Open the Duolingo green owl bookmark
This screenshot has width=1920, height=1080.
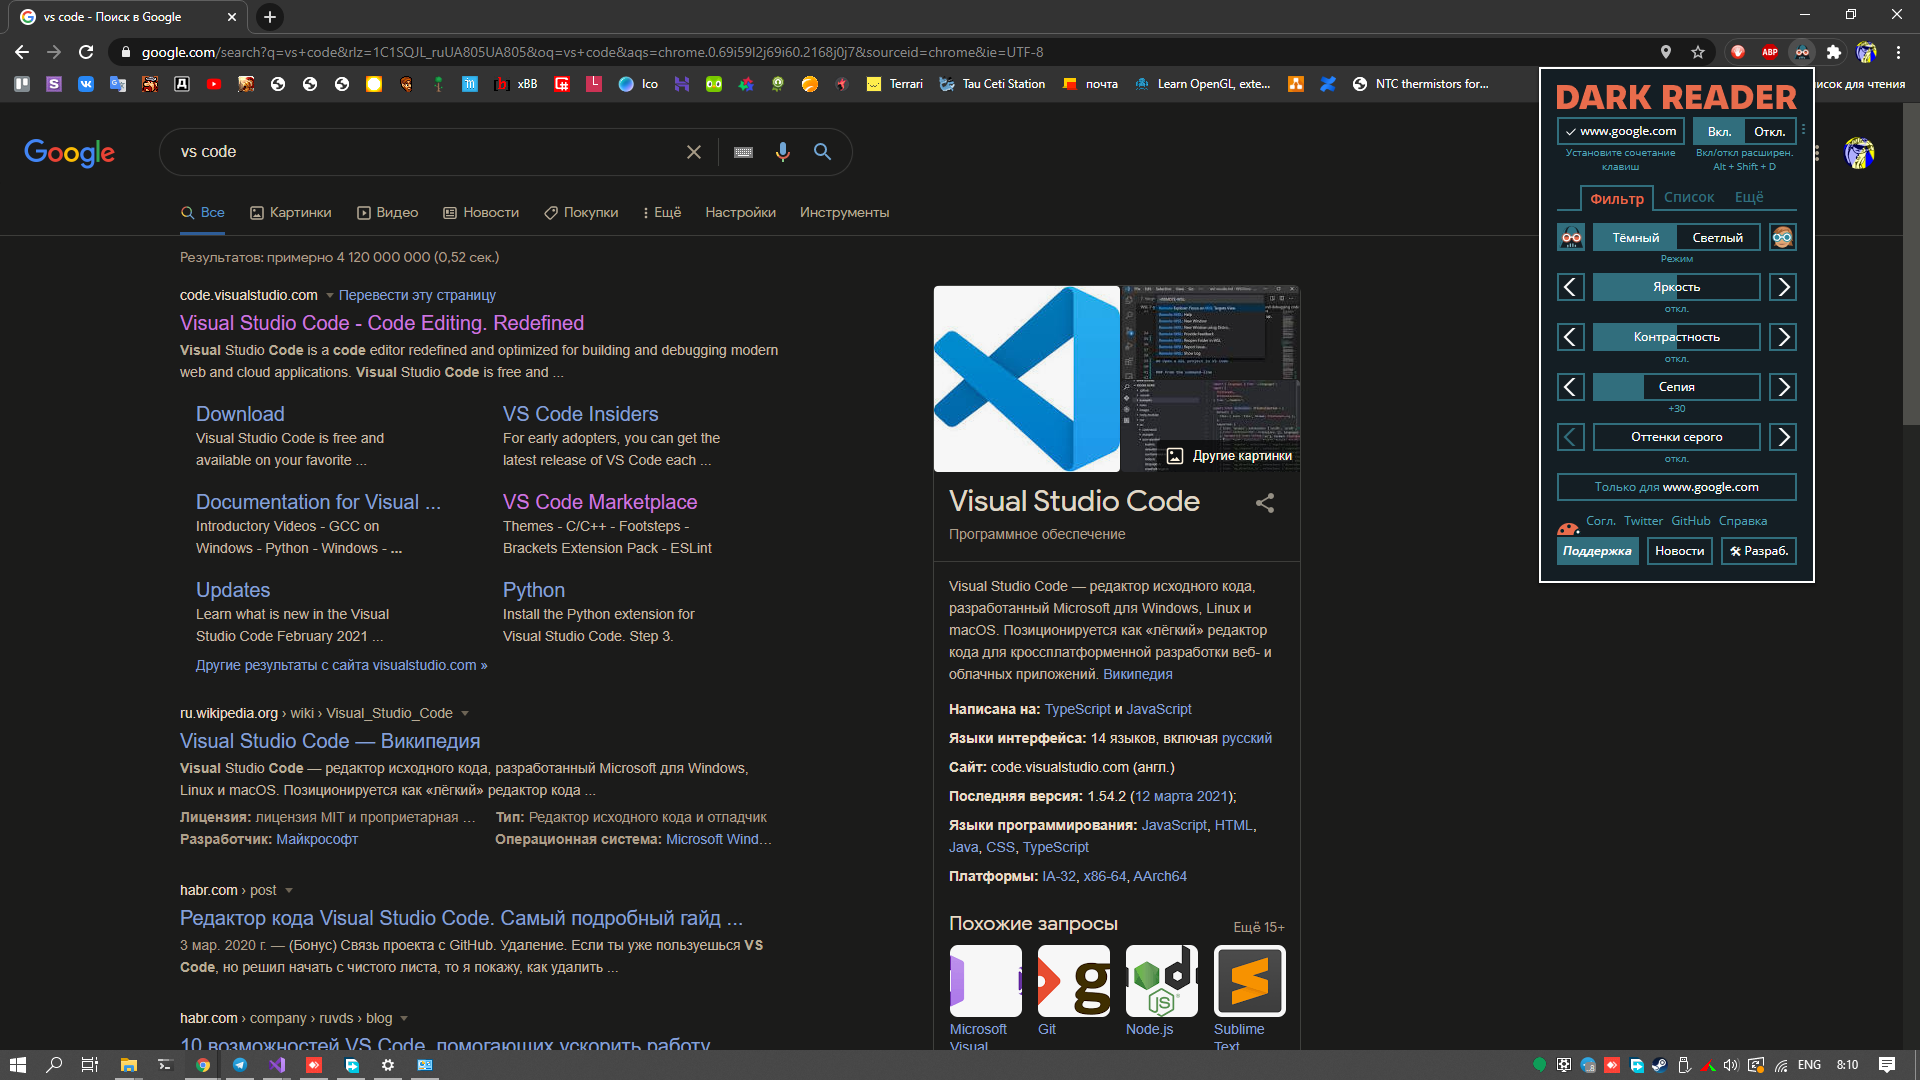click(714, 84)
